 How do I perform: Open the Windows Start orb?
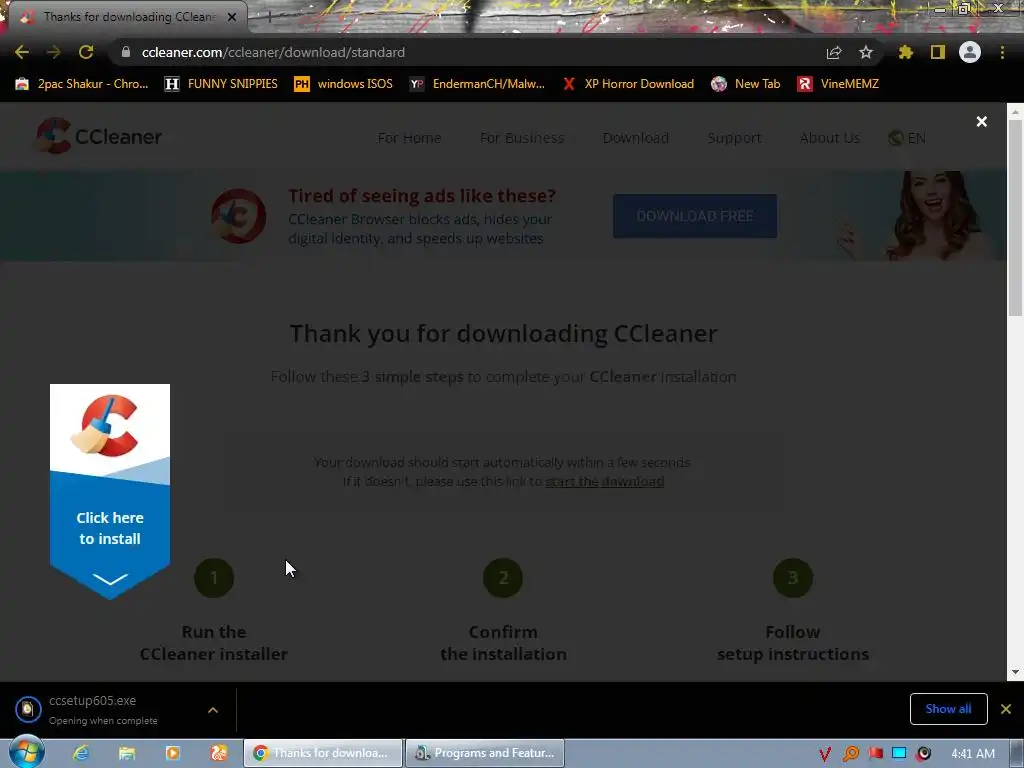[x=27, y=753]
